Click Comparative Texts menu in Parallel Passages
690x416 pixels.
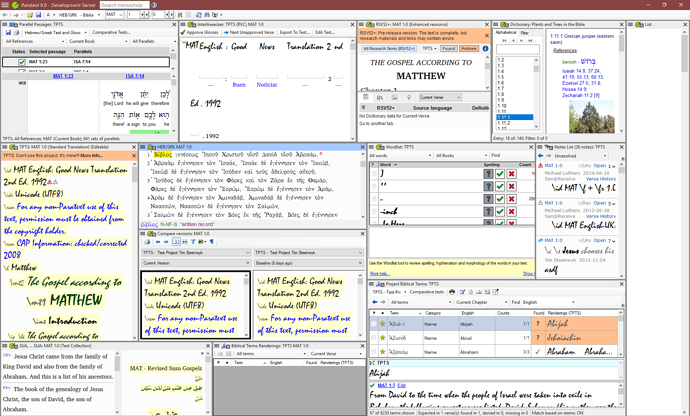click(111, 33)
